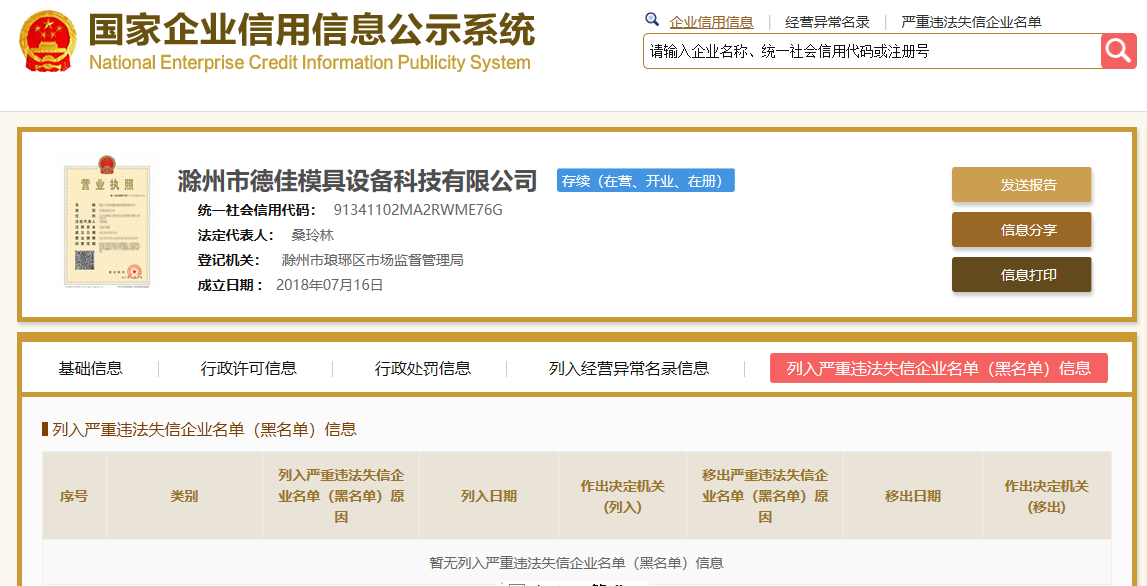Screen dimensions: 1147x586
Task: Switch to the 行政许可信息 tab
Action: click(x=249, y=368)
